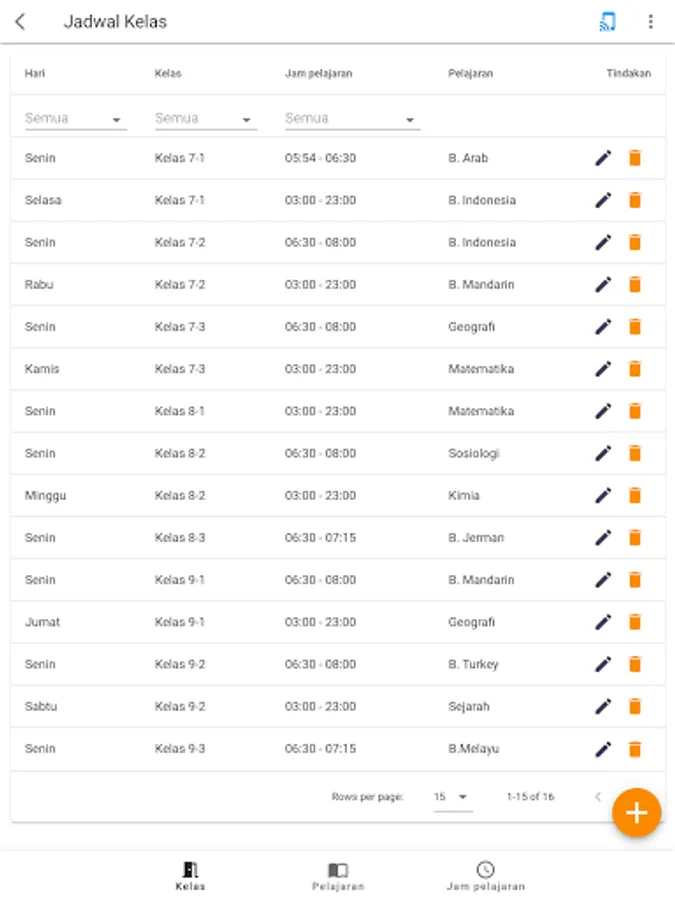Edit the B. Arab schedule row
The width and height of the screenshot is (675, 900).
click(x=603, y=158)
